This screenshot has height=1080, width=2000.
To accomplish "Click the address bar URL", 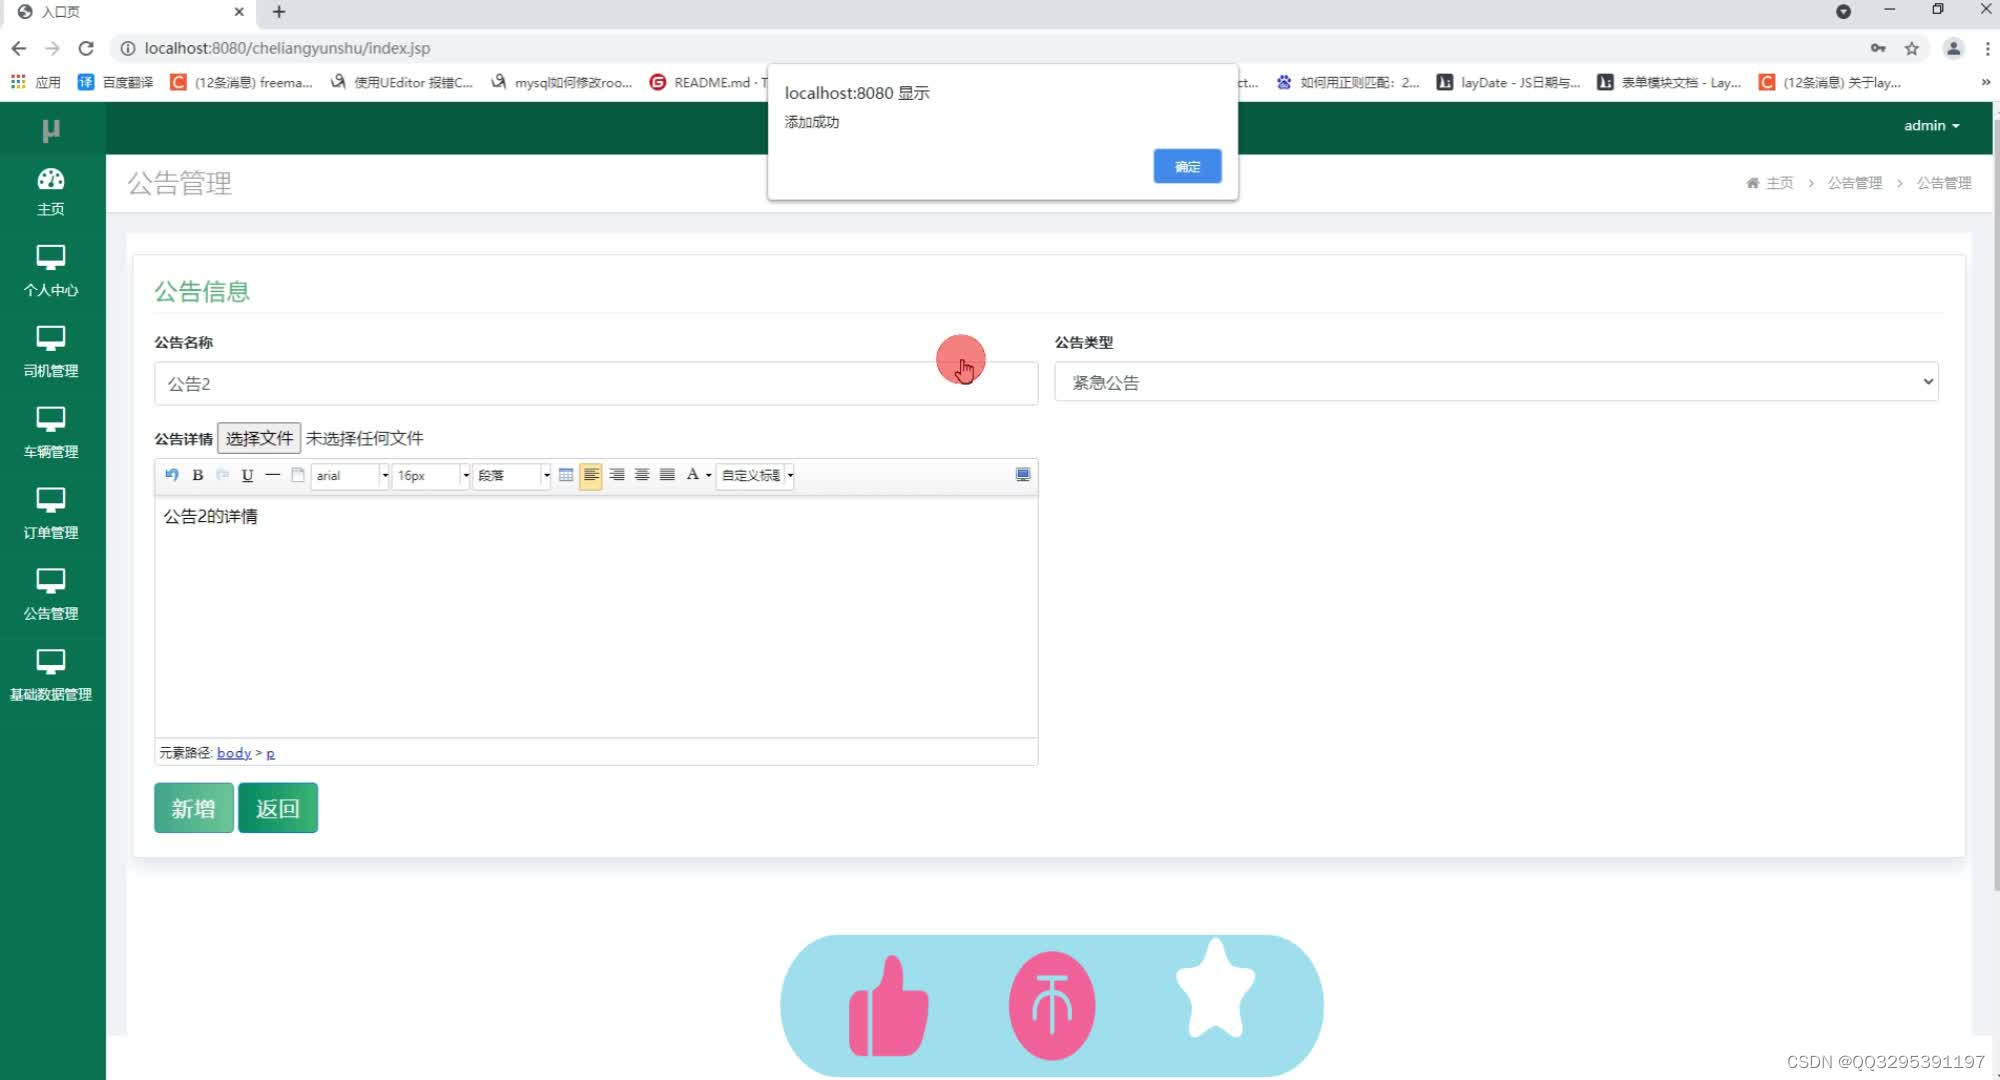I will (x=287, y=48).
